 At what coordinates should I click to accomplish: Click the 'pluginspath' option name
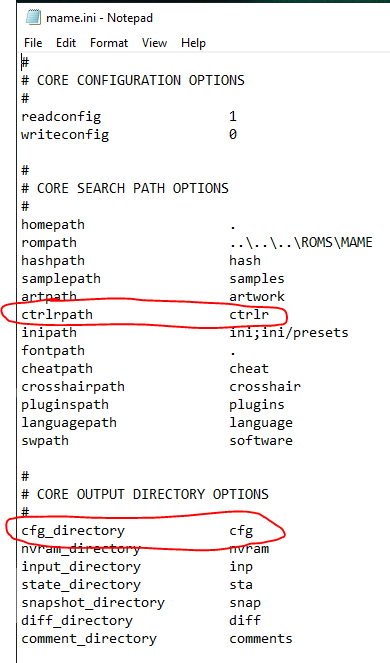coord(65,405)
